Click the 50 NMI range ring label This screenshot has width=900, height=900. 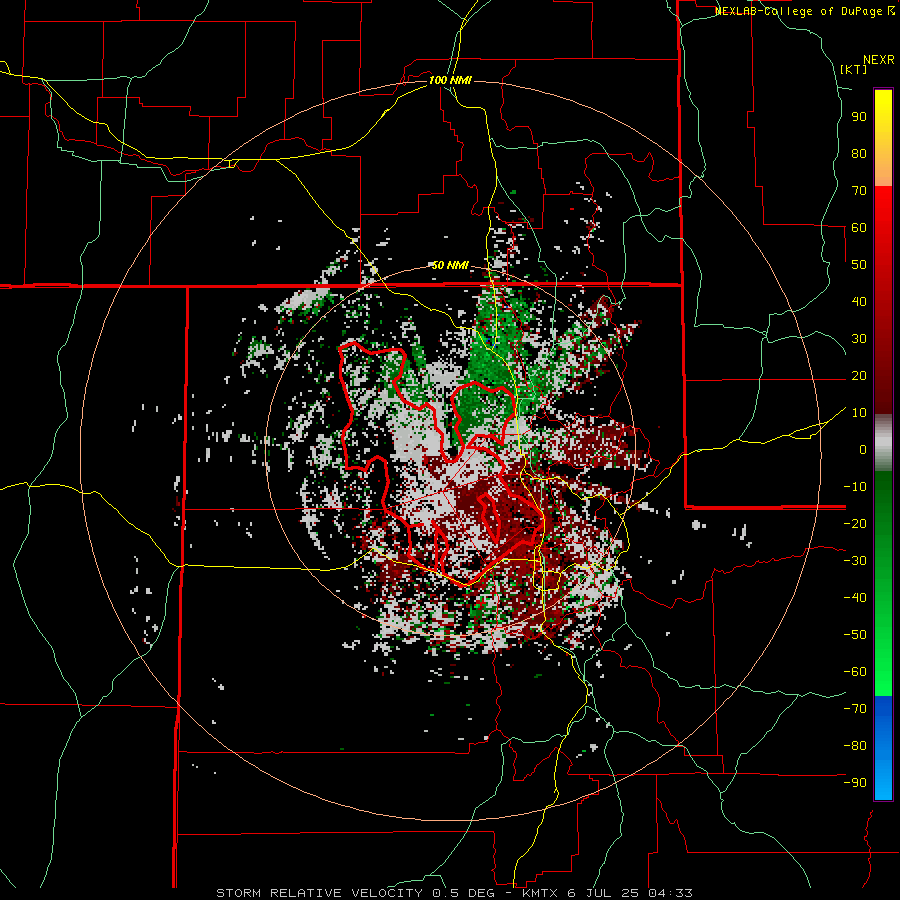point(450,265)
